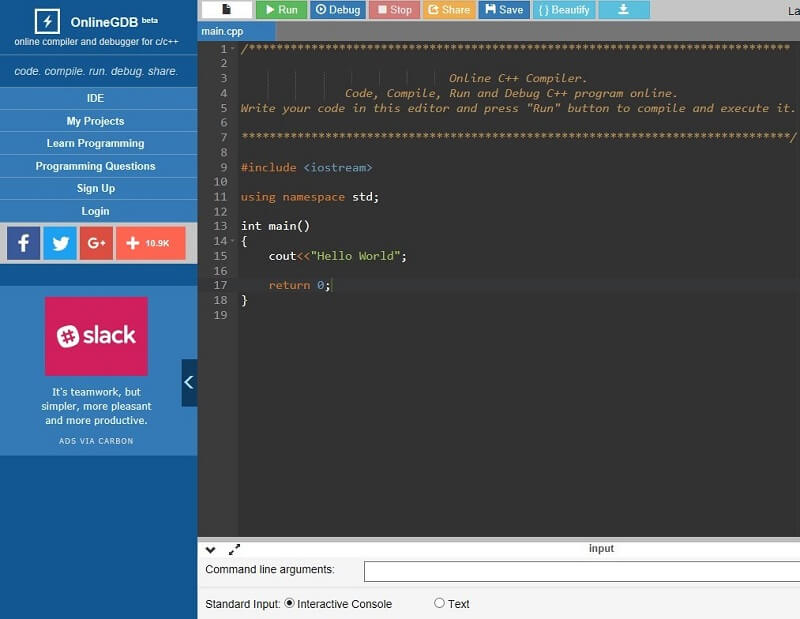Image resolution: width=800 pixels, height=619 pixels.
Task: Start debugging with Debug button
Action: (x=338, y=10)
